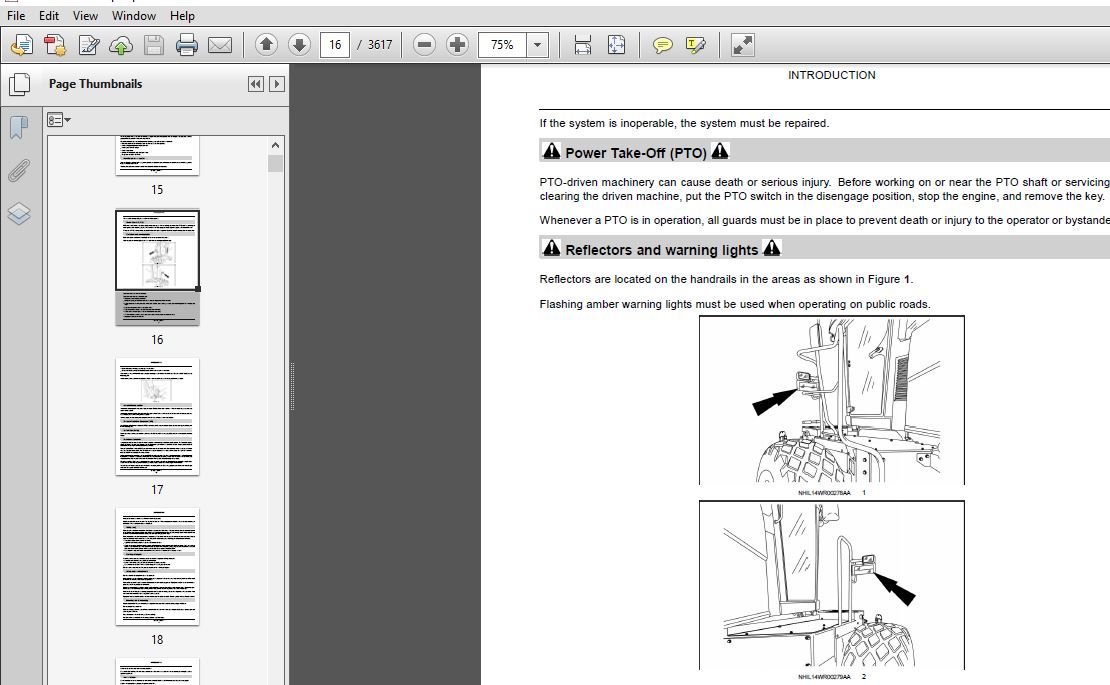This screenshot has width=1110, height=685.
Task: Add a sticky note comment
Action: tap(662, 45)
